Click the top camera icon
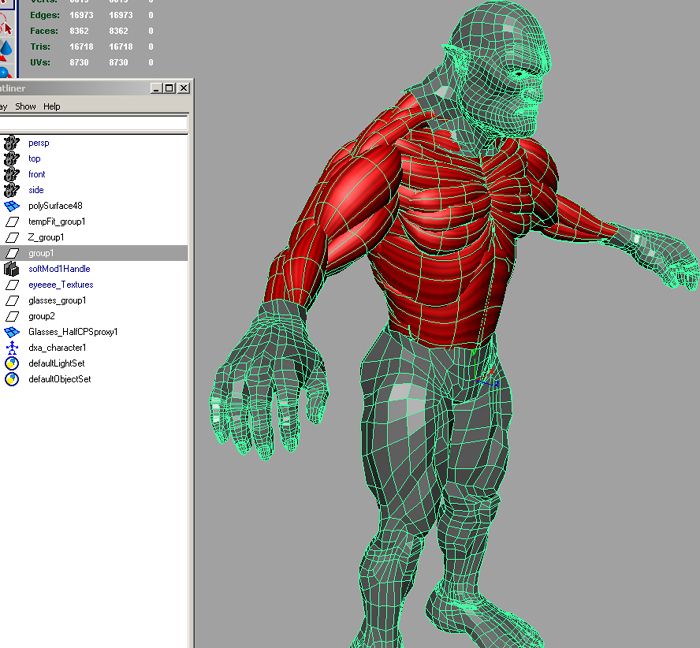This screenshot has width=700, height=648. point(12,158)
